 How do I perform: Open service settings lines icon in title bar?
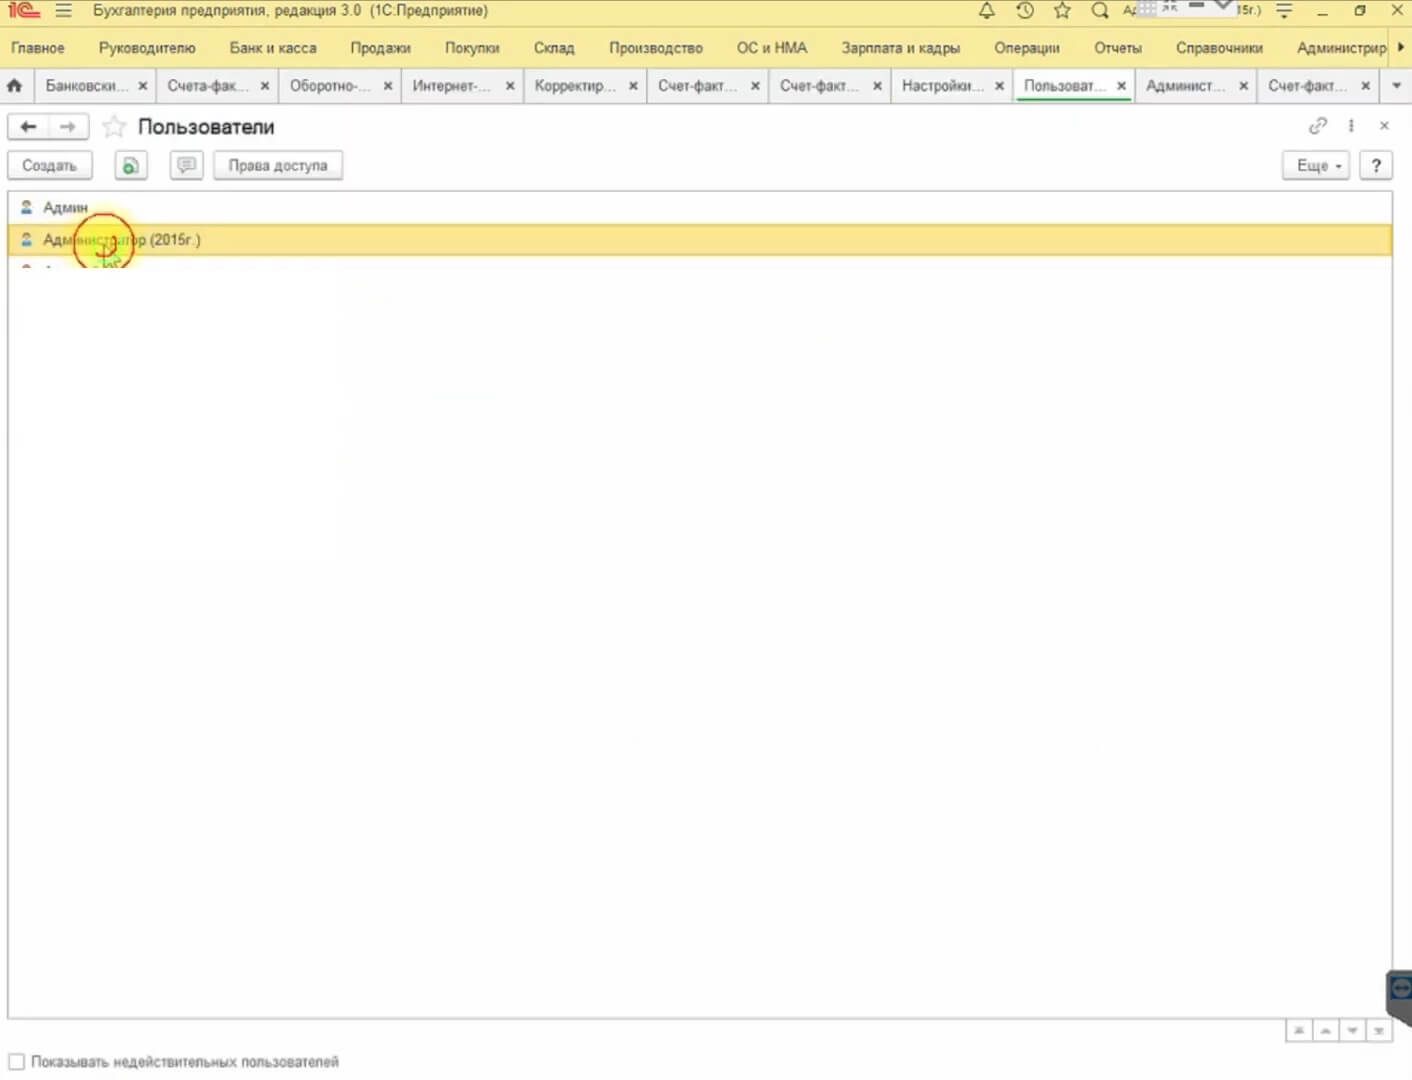1284,11
